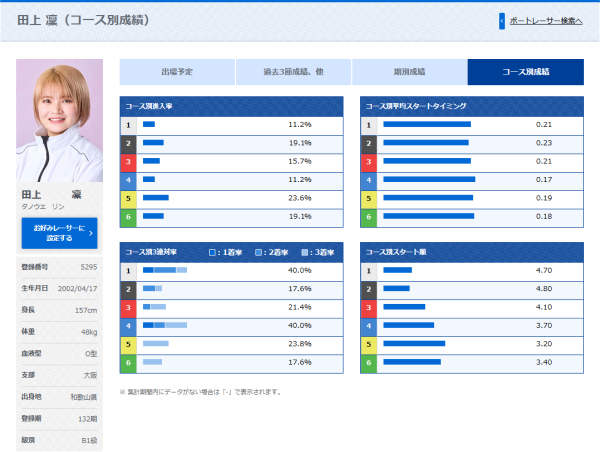Click the お好みレーサーに設定する button
This screenshot has width=600, height=452.
59,233
